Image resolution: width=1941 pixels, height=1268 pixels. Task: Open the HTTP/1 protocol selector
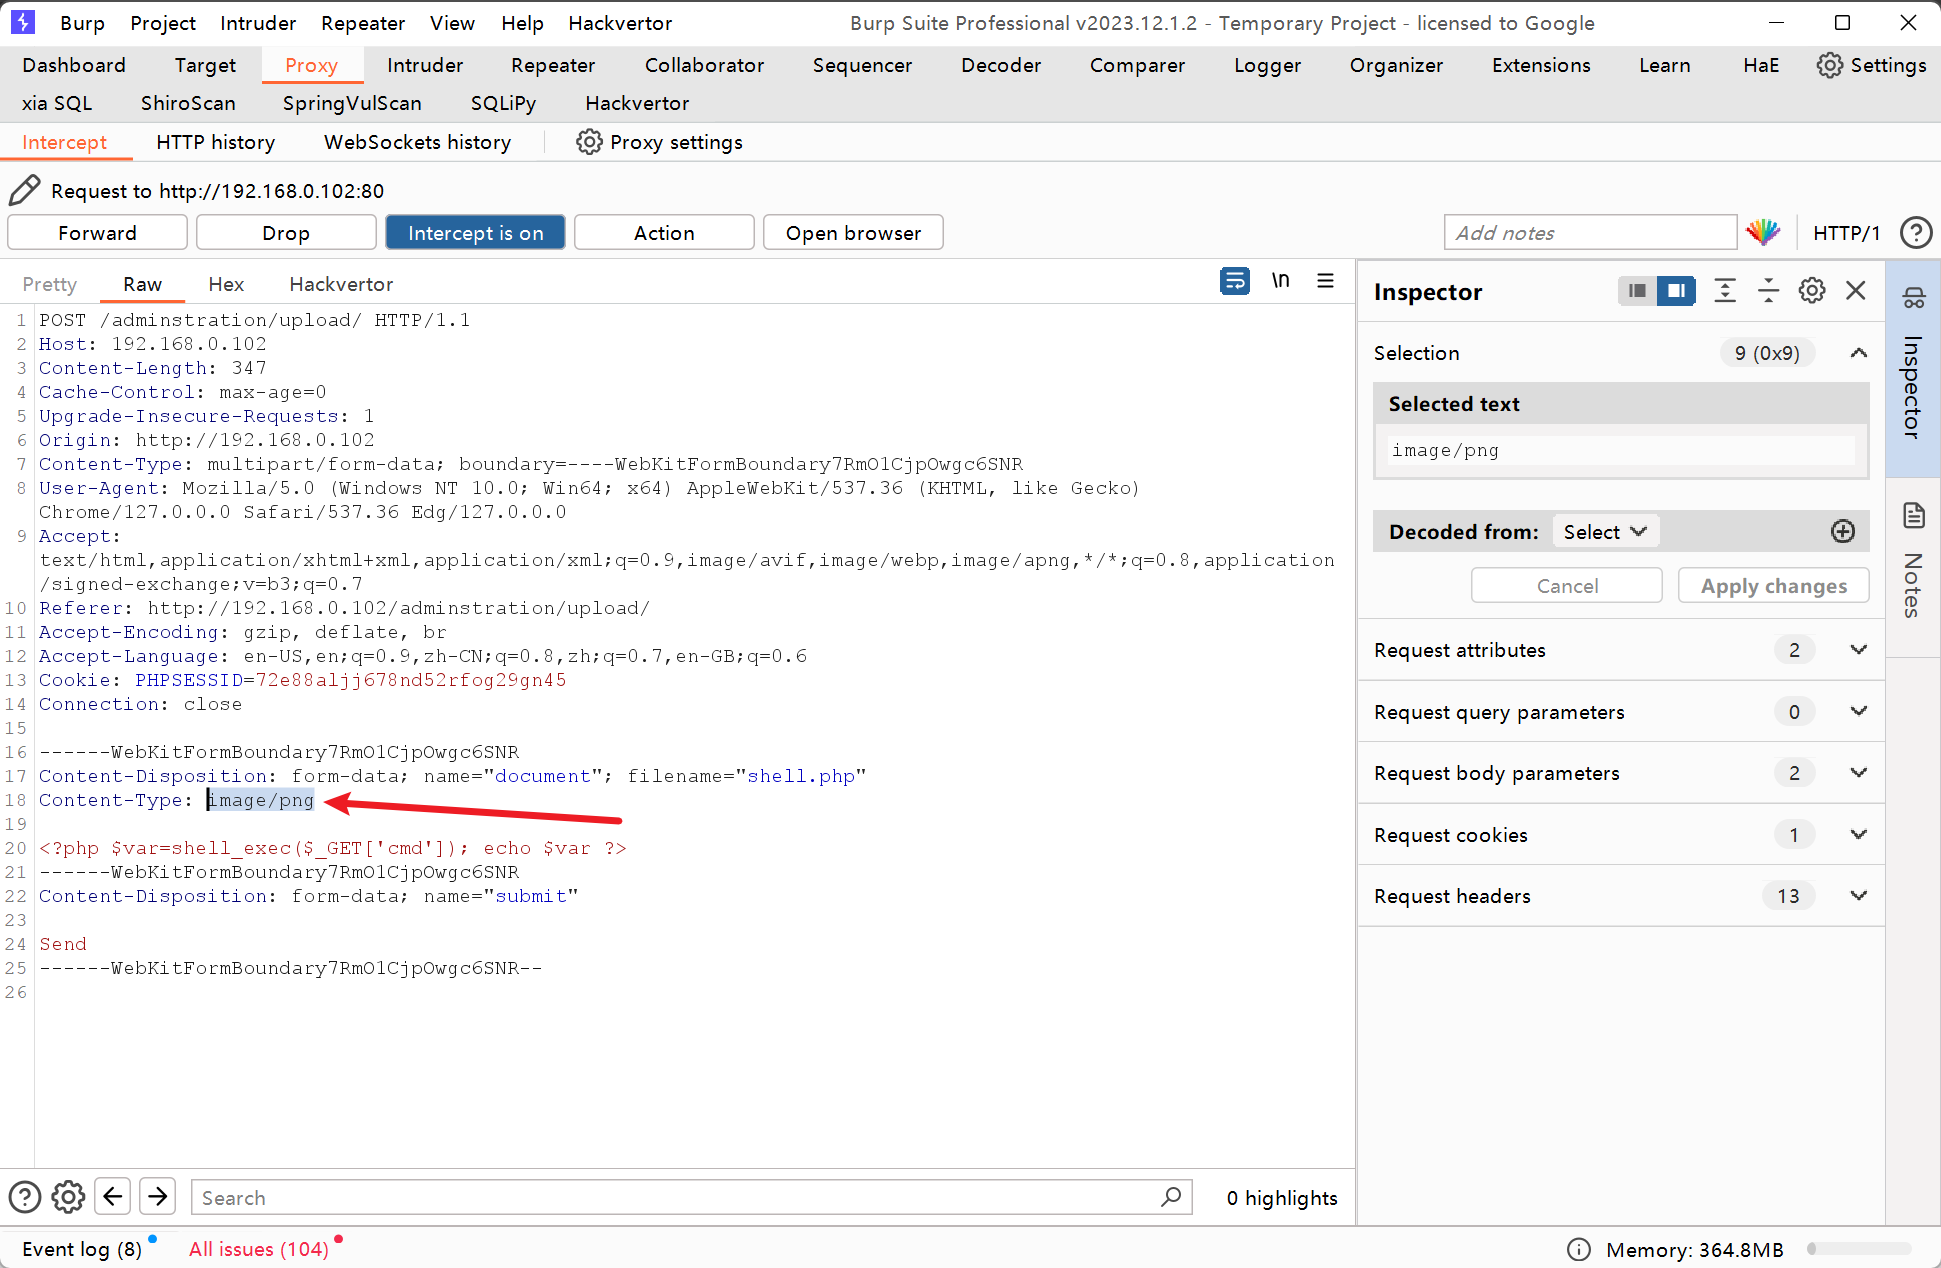[1846, 233]
